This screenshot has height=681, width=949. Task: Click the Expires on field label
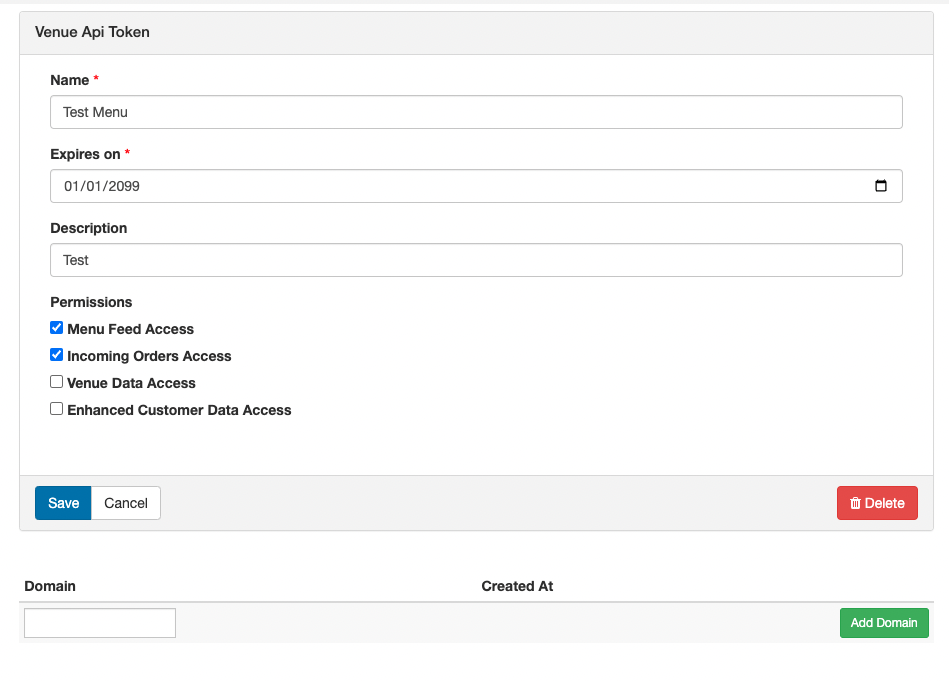click(85, 154)
